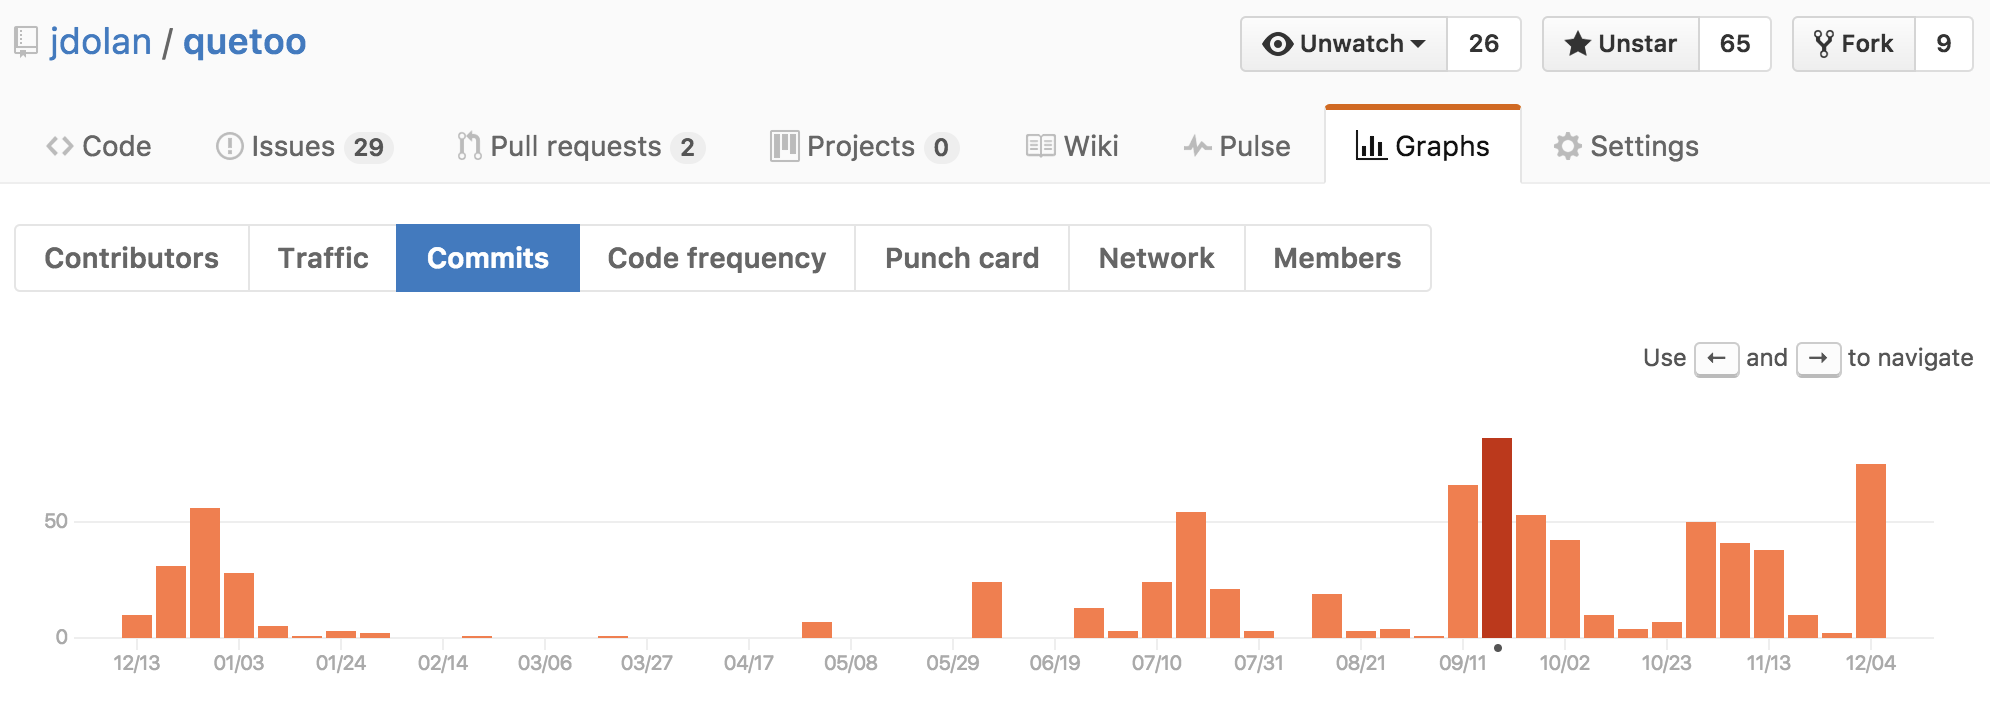Click the Projects board icon
The width and height of the screenshot is (1990, 708).
785,146
